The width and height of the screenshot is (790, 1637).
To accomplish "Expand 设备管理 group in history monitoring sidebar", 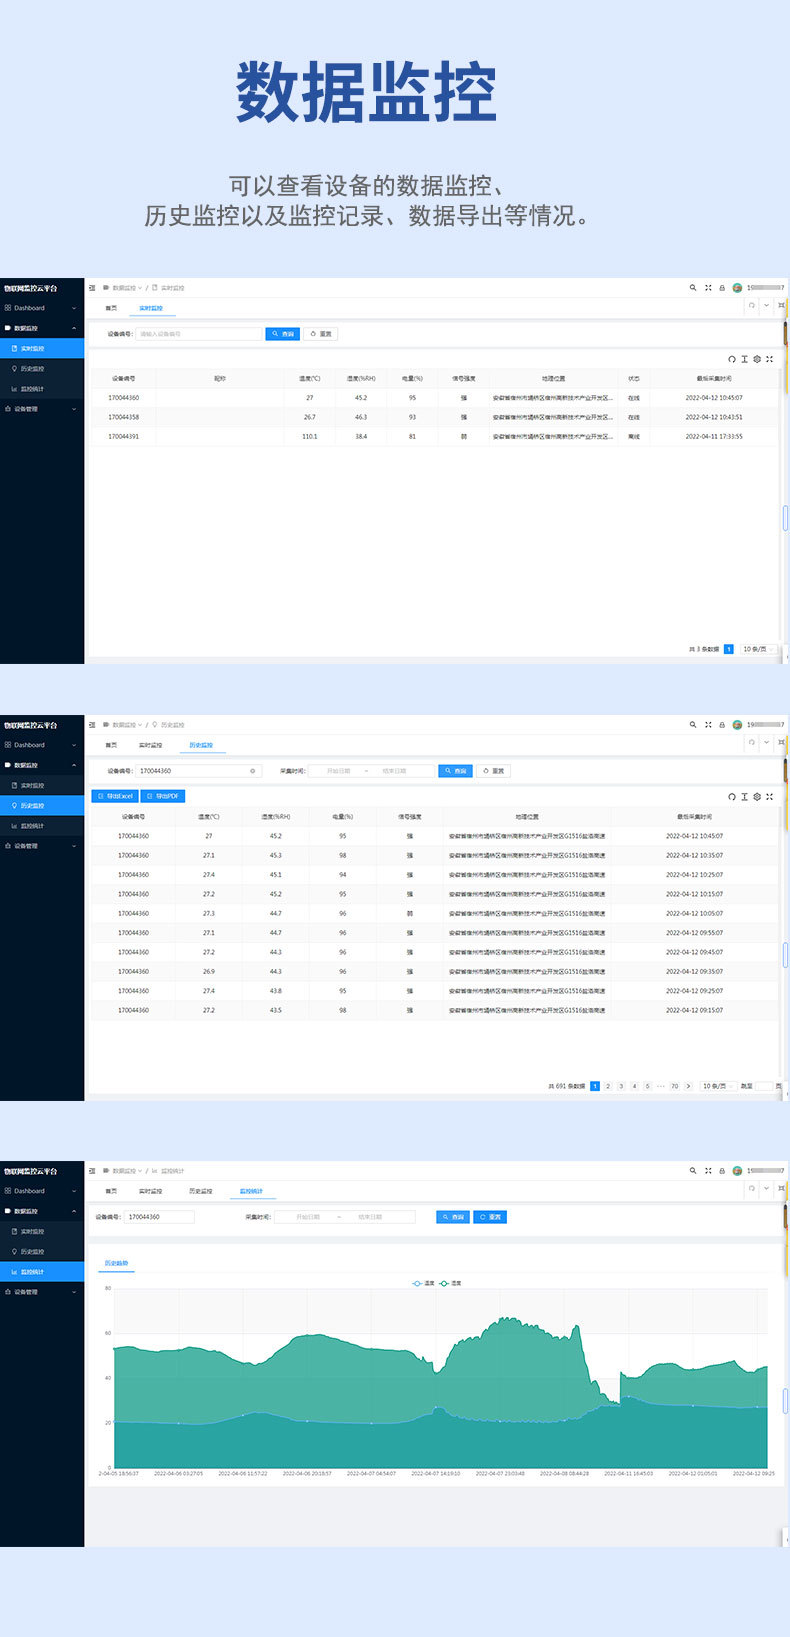I will 42,846.
